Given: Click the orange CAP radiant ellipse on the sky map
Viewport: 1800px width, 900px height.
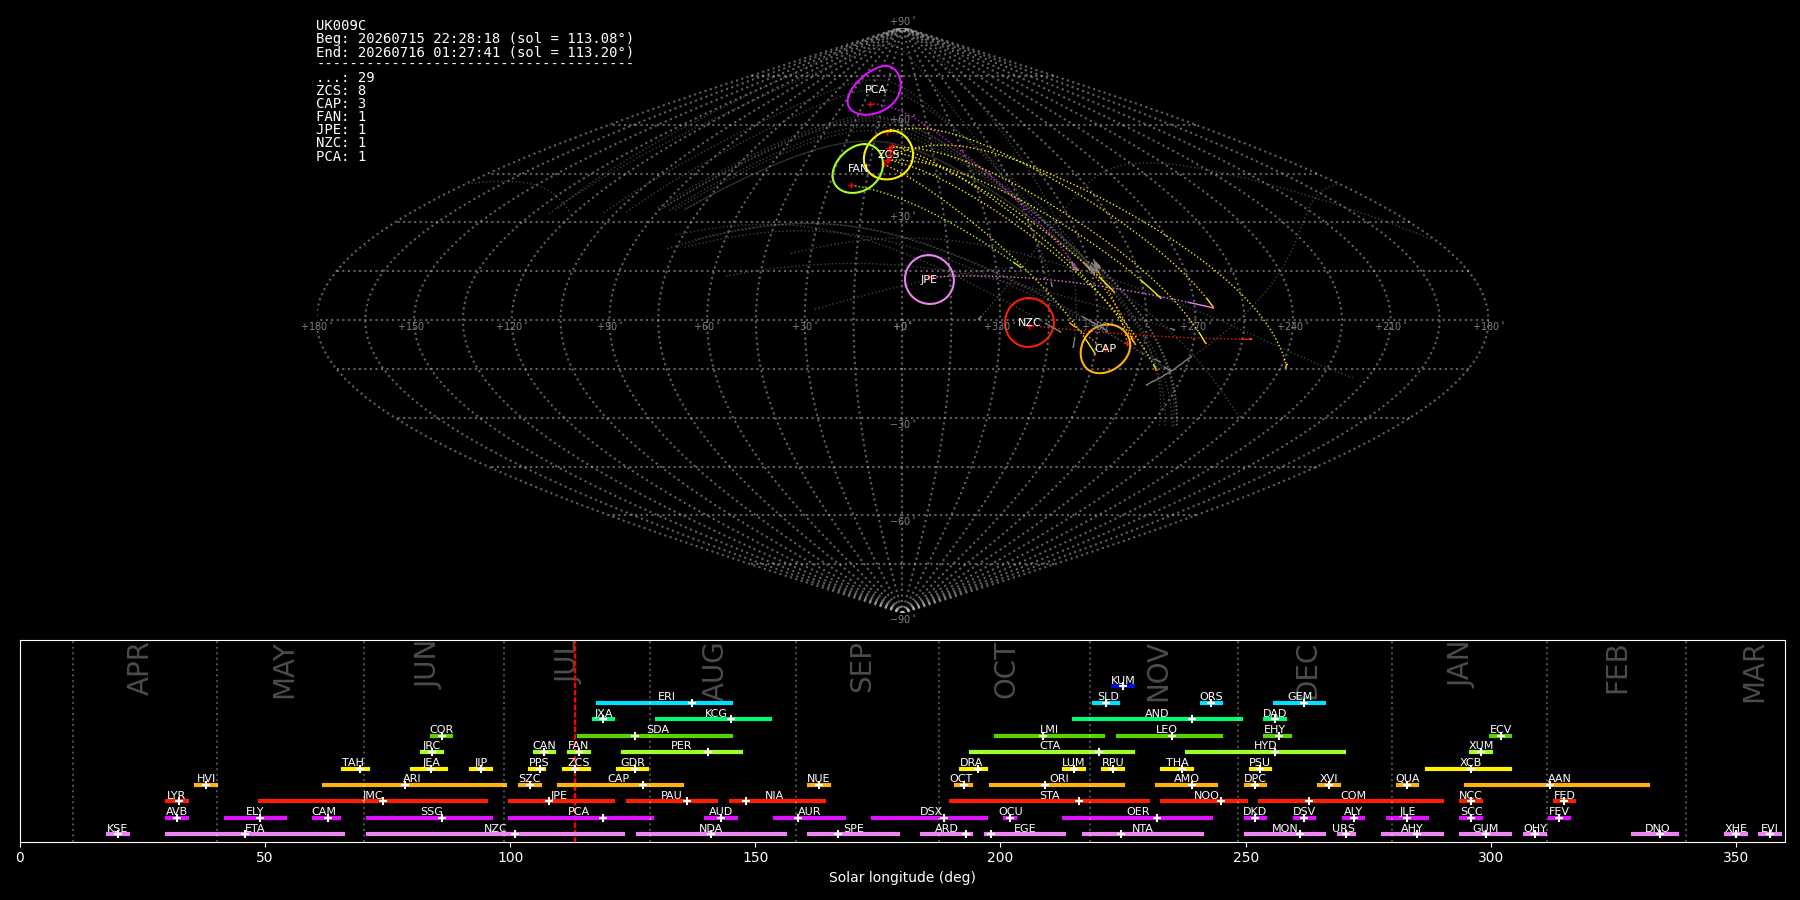Looking at the screenshot, I should coord(1105,348).
